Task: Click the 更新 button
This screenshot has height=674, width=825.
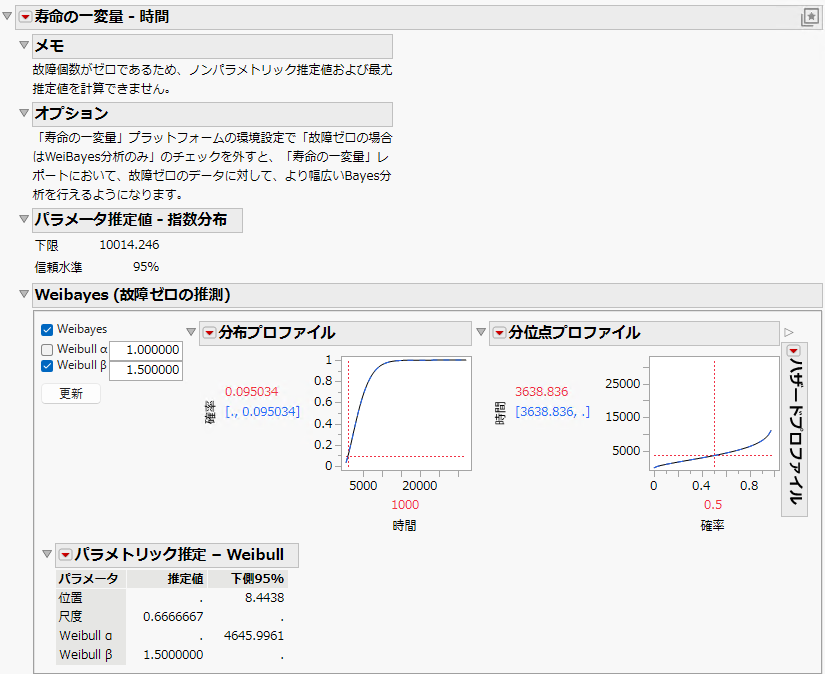Action: click(71, 394)
